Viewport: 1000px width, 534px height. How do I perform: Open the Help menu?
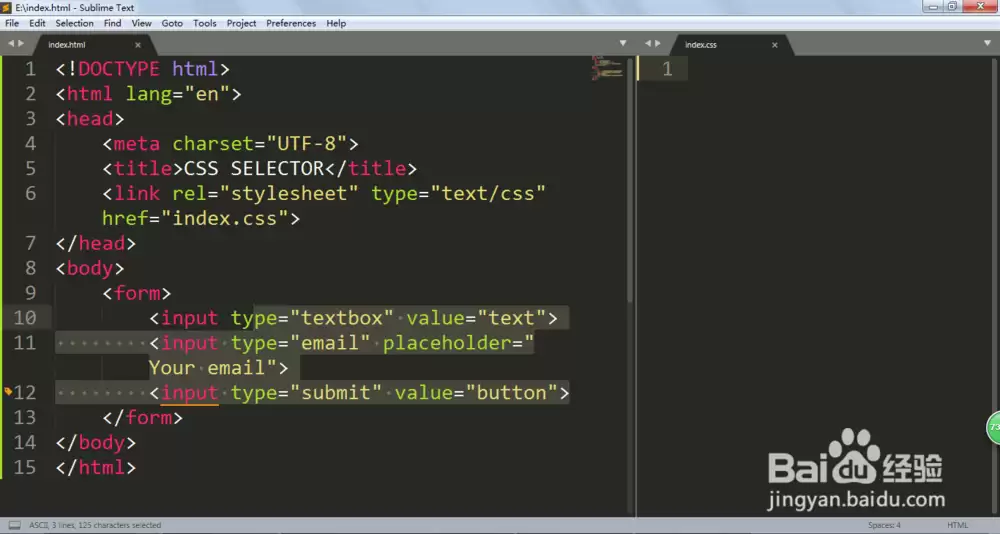coord(336,23)
